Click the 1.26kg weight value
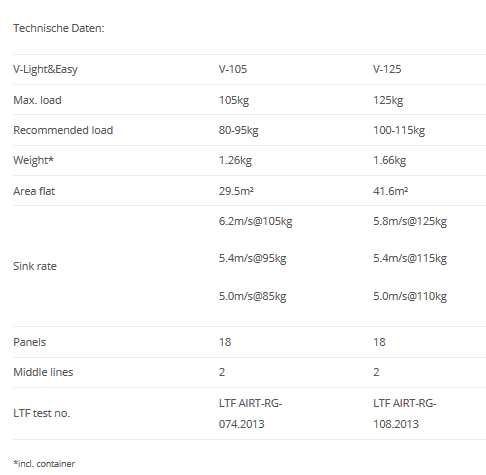Screen dimensions: 486x475 pos(235,160)
